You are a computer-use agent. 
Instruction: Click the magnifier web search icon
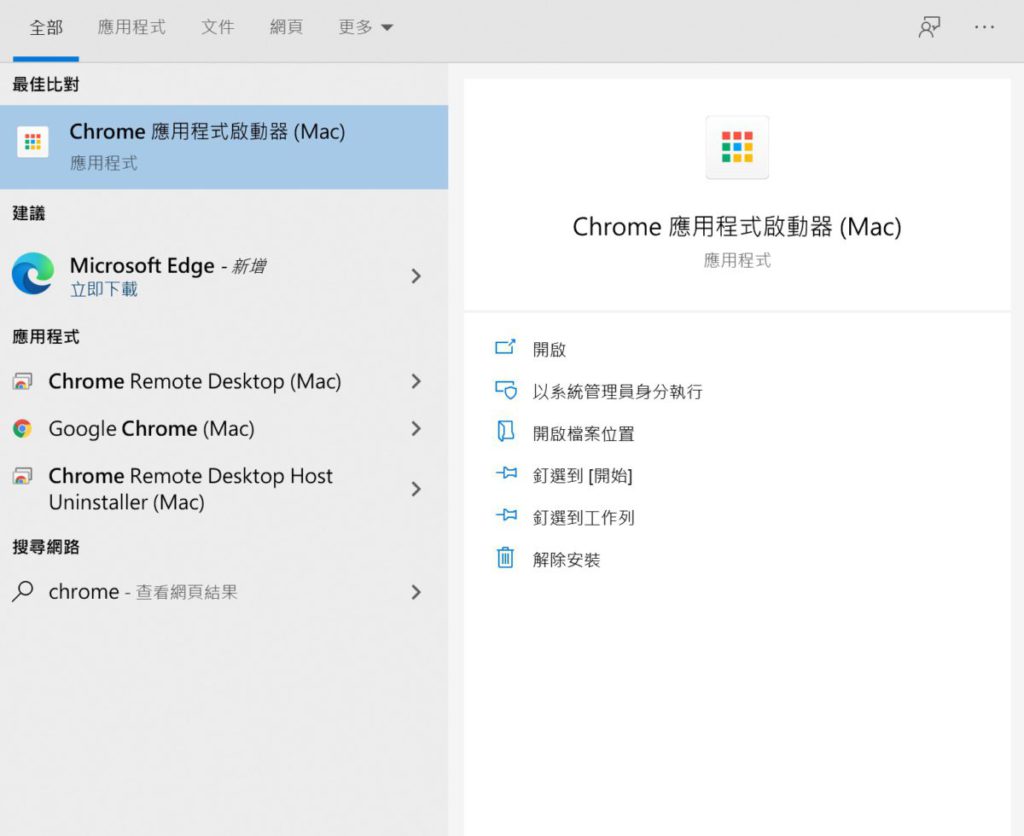(x=23, y=591)
